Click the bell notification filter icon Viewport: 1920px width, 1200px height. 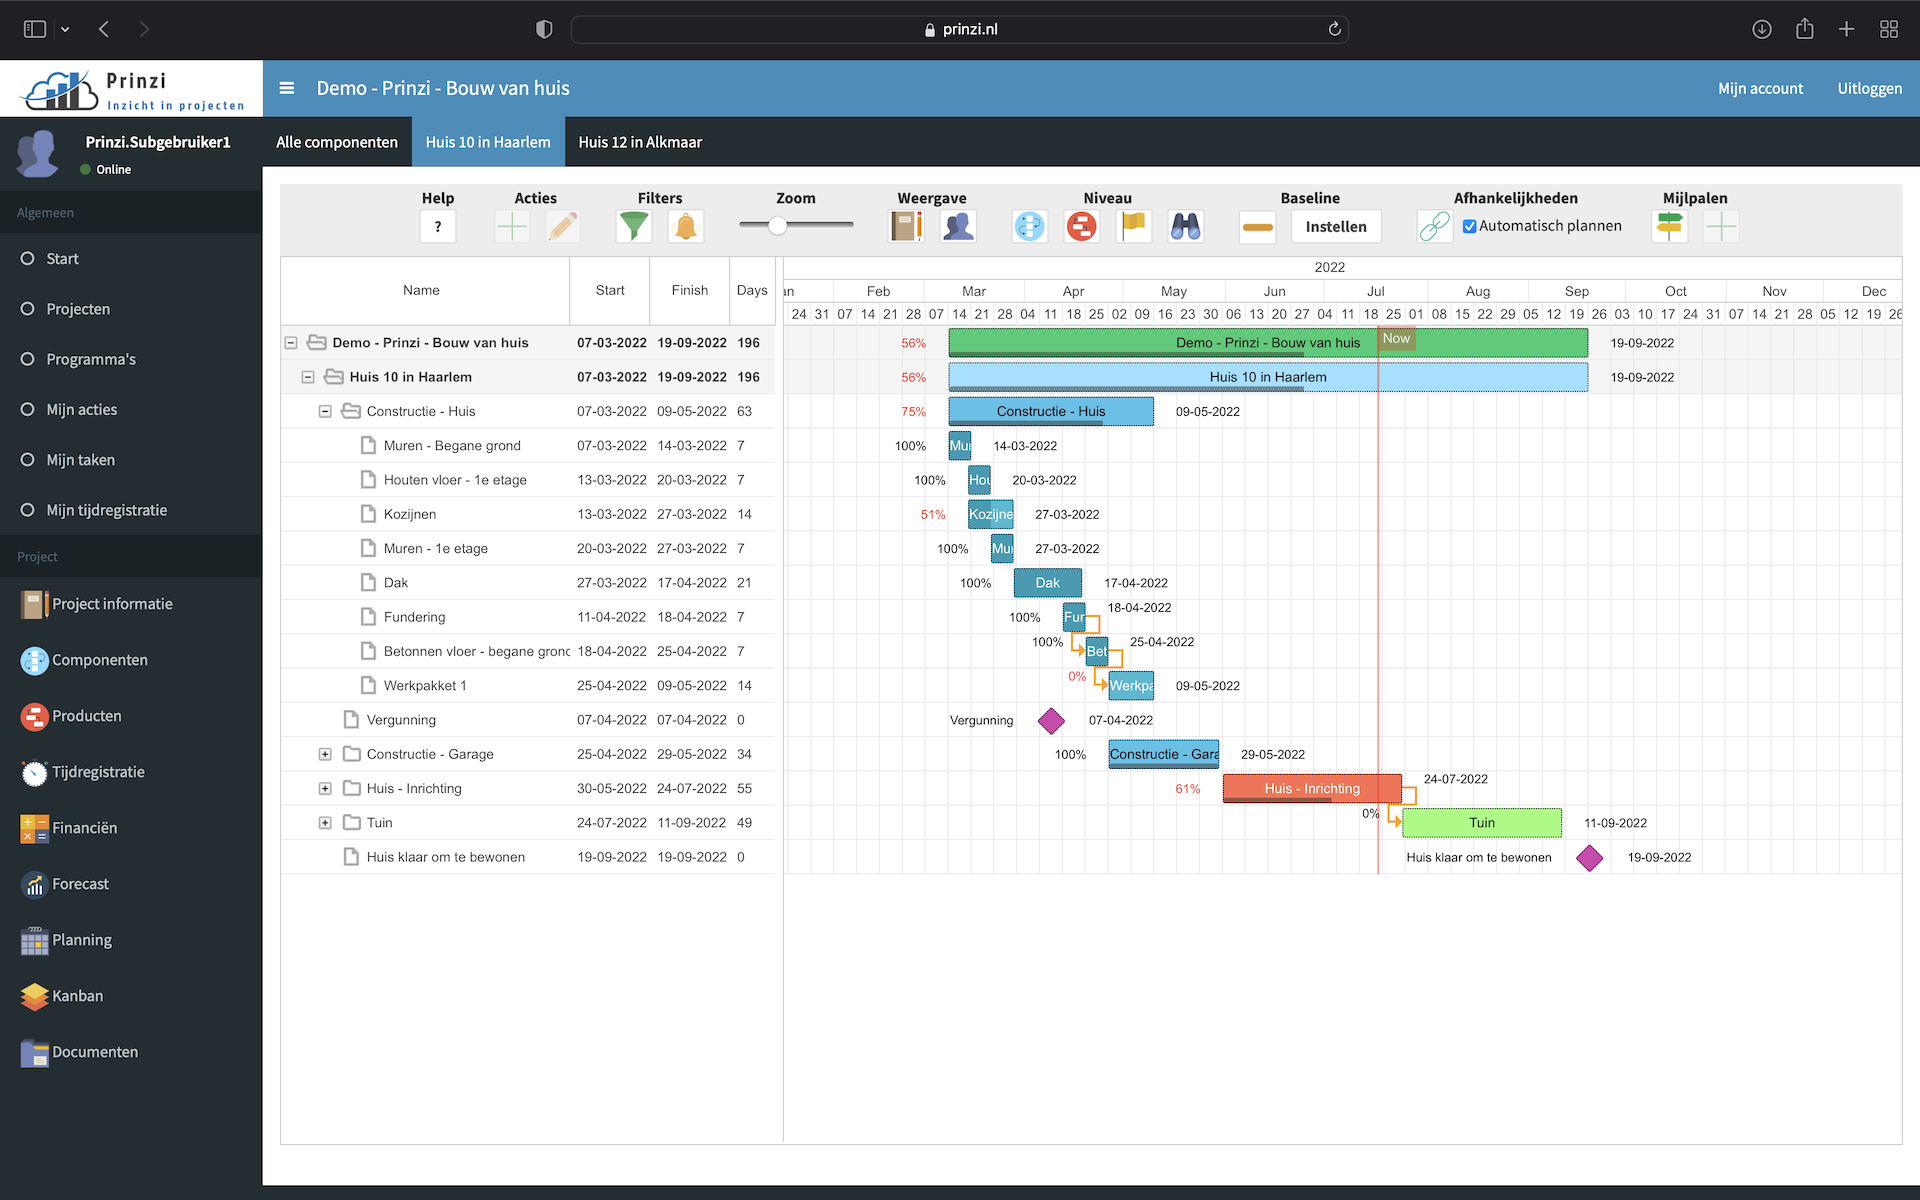pos(686,227)
